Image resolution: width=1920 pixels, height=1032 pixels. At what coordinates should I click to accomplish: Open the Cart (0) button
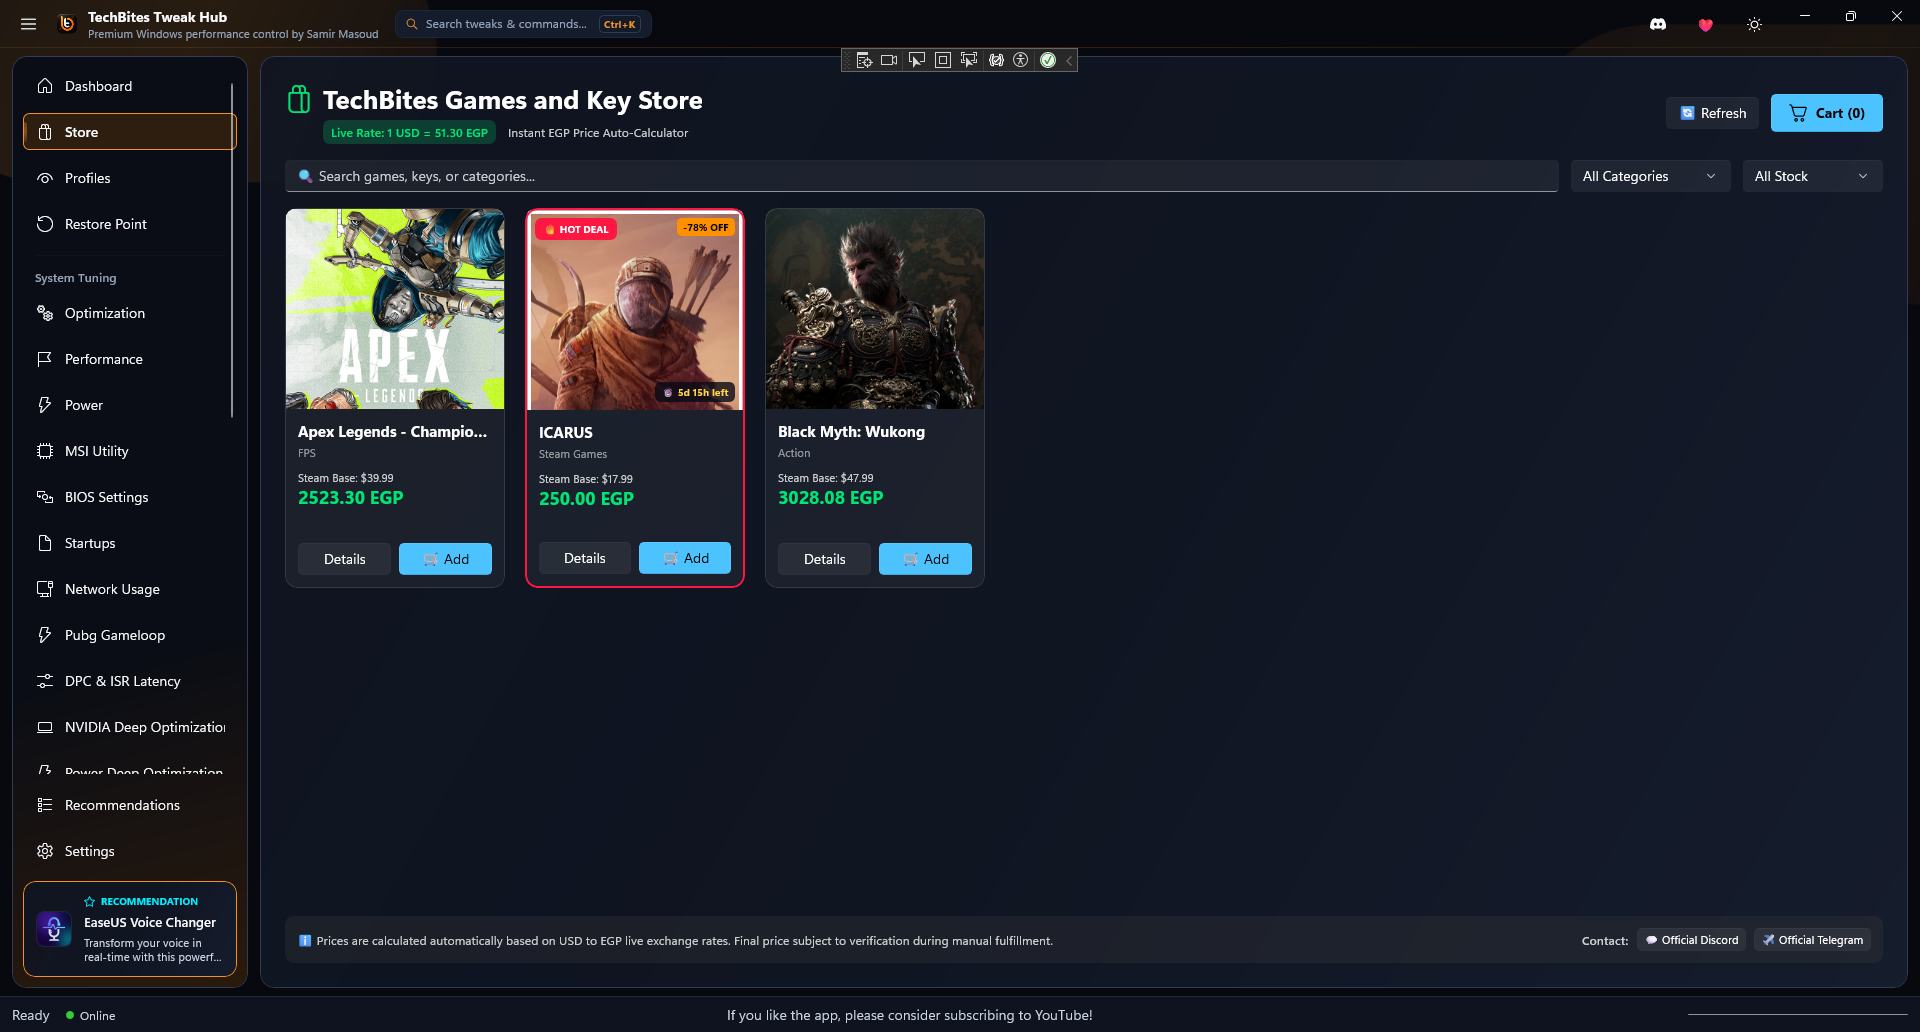[1826, 113]
